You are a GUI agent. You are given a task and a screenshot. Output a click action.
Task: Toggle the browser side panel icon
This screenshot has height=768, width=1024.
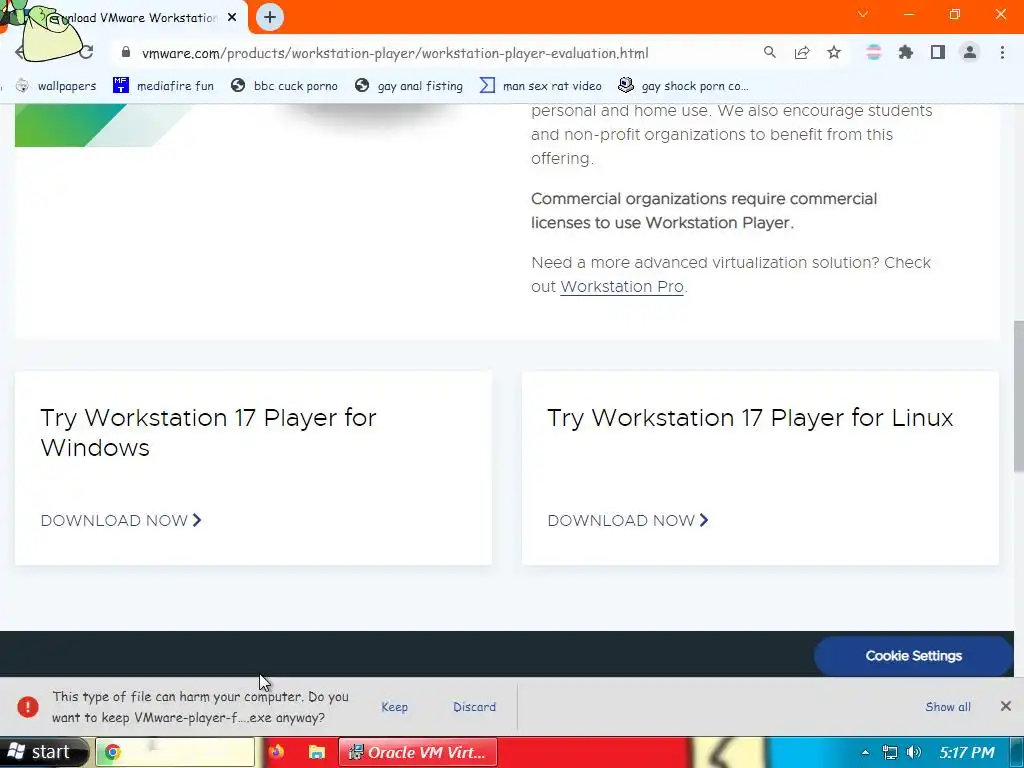(938, 52)
